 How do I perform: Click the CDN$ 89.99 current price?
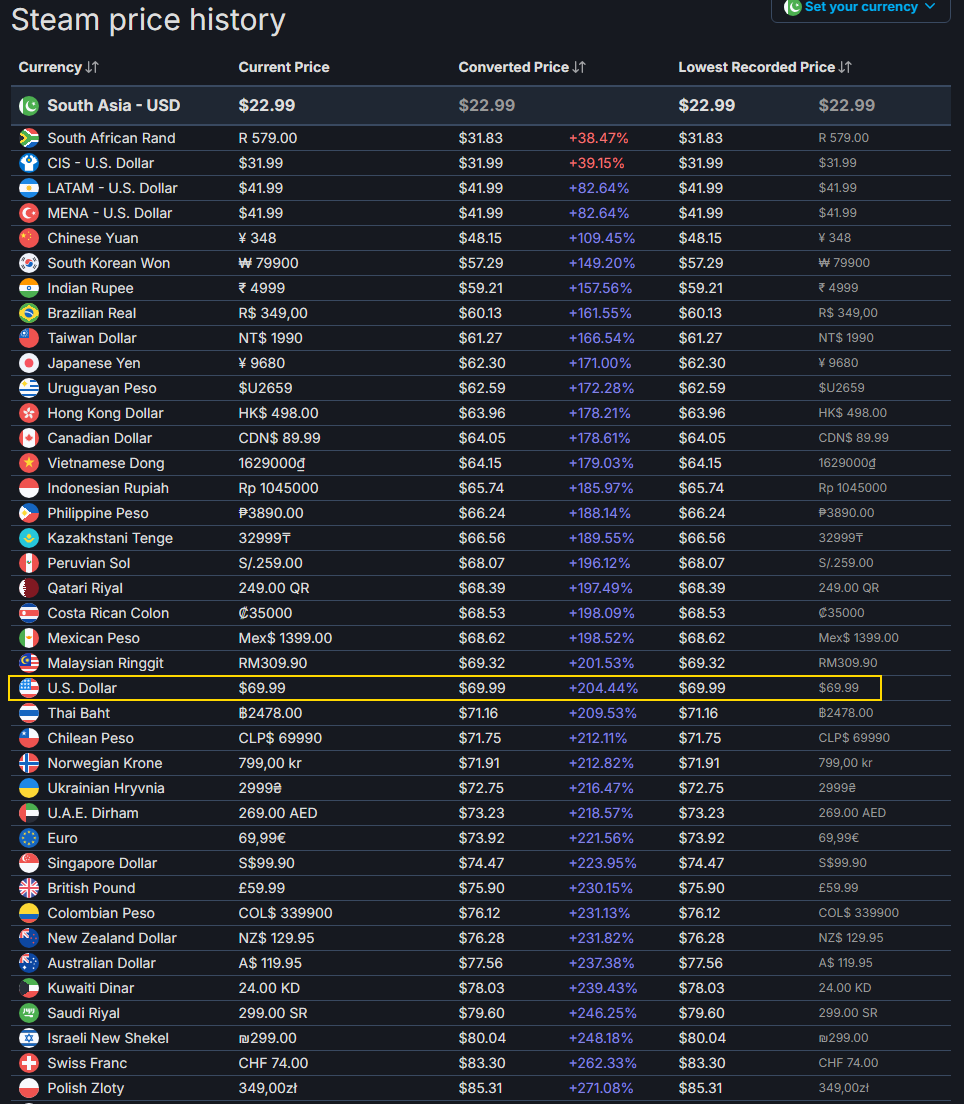[279, 438]
